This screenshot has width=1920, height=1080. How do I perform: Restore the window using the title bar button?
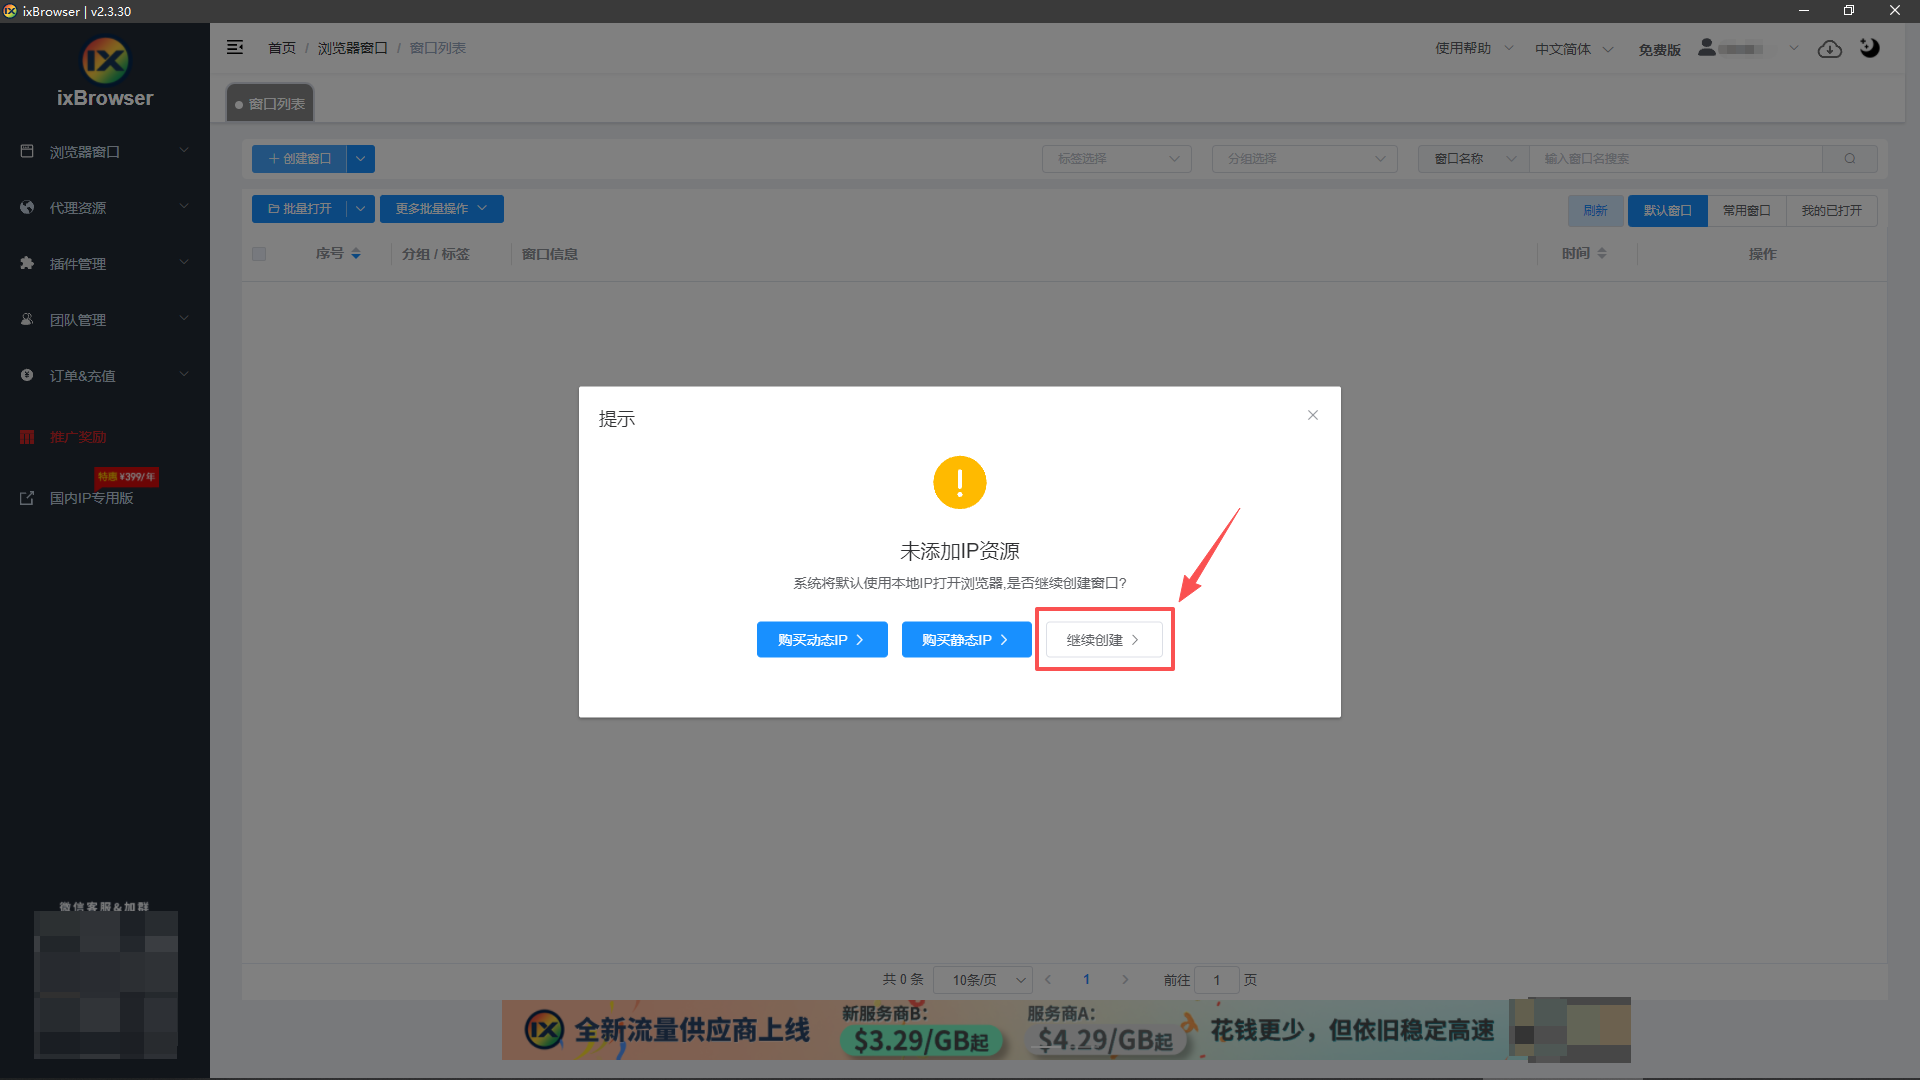(x=1849, y=11)
